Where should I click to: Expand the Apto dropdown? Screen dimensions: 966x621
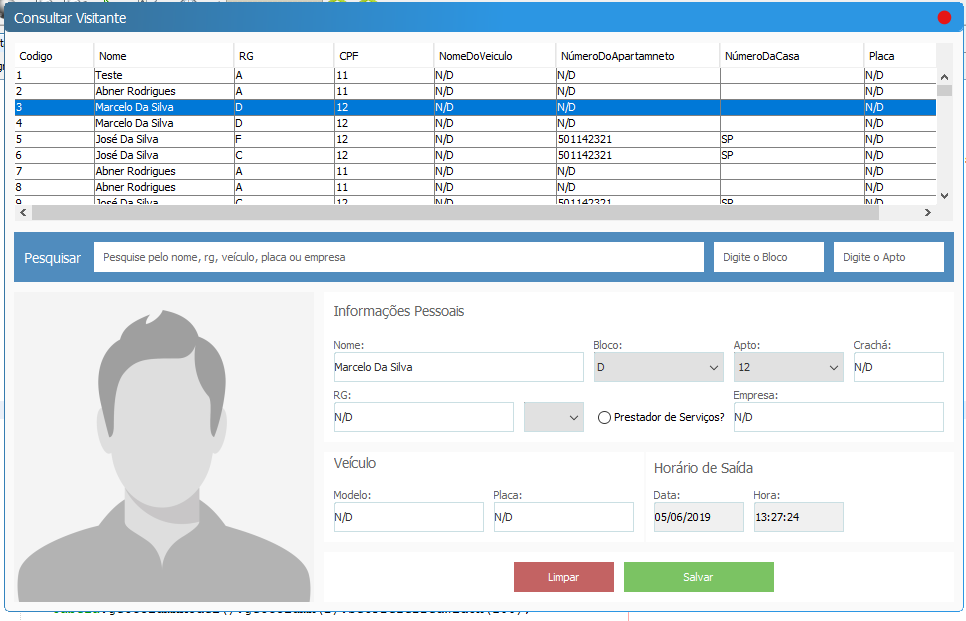click(788, 367)
